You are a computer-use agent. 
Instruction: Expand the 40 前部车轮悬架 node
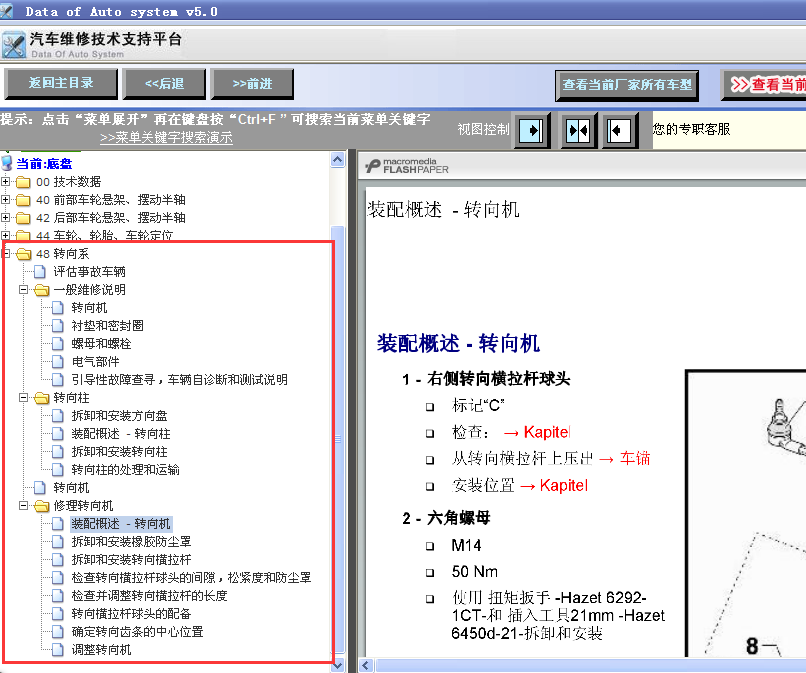click(x=5, y=199)
